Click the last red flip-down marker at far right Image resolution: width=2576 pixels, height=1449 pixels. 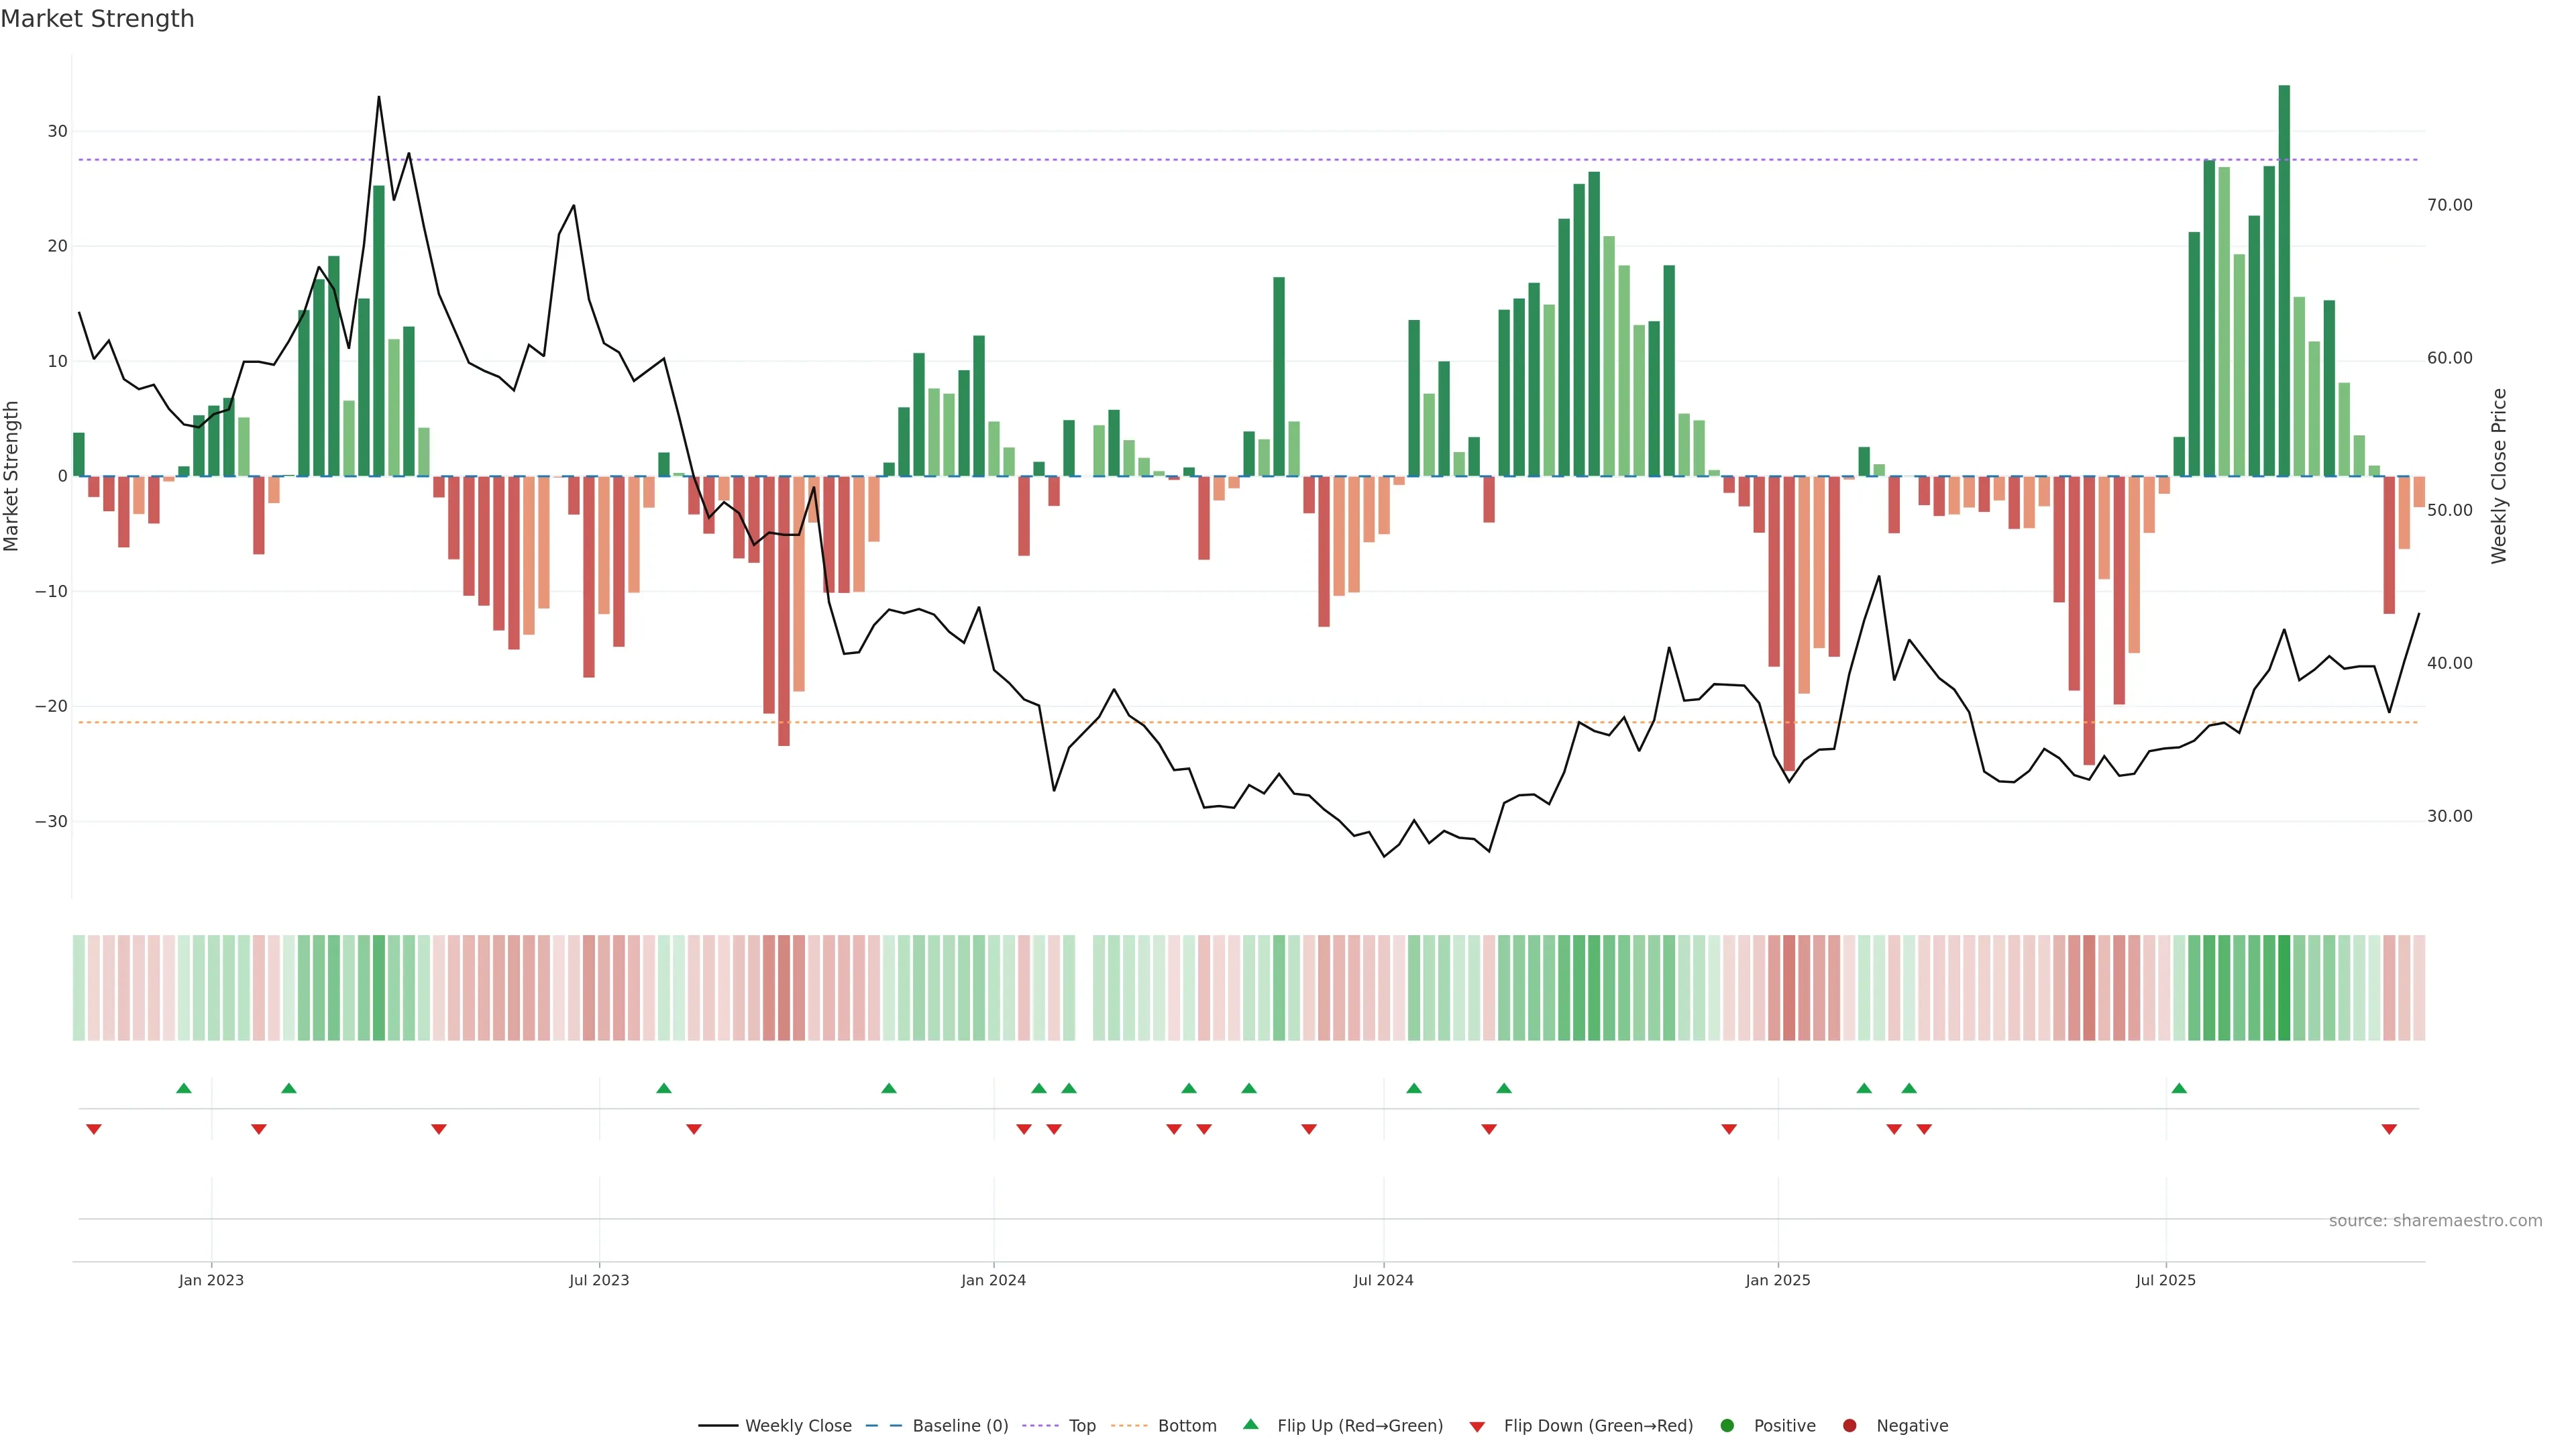tap(2389, 1129)
